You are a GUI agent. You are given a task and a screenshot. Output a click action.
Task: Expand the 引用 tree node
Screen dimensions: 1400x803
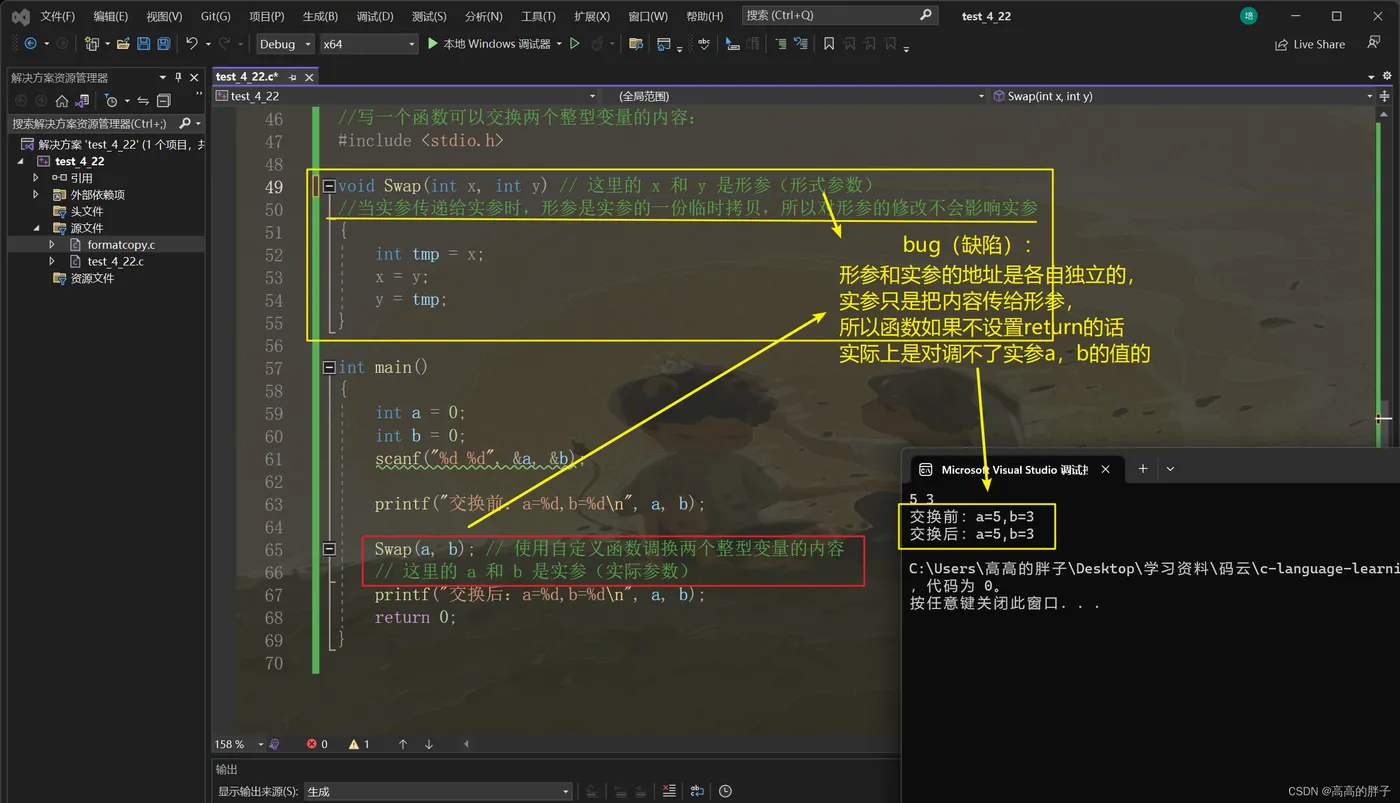click(36, 178)
